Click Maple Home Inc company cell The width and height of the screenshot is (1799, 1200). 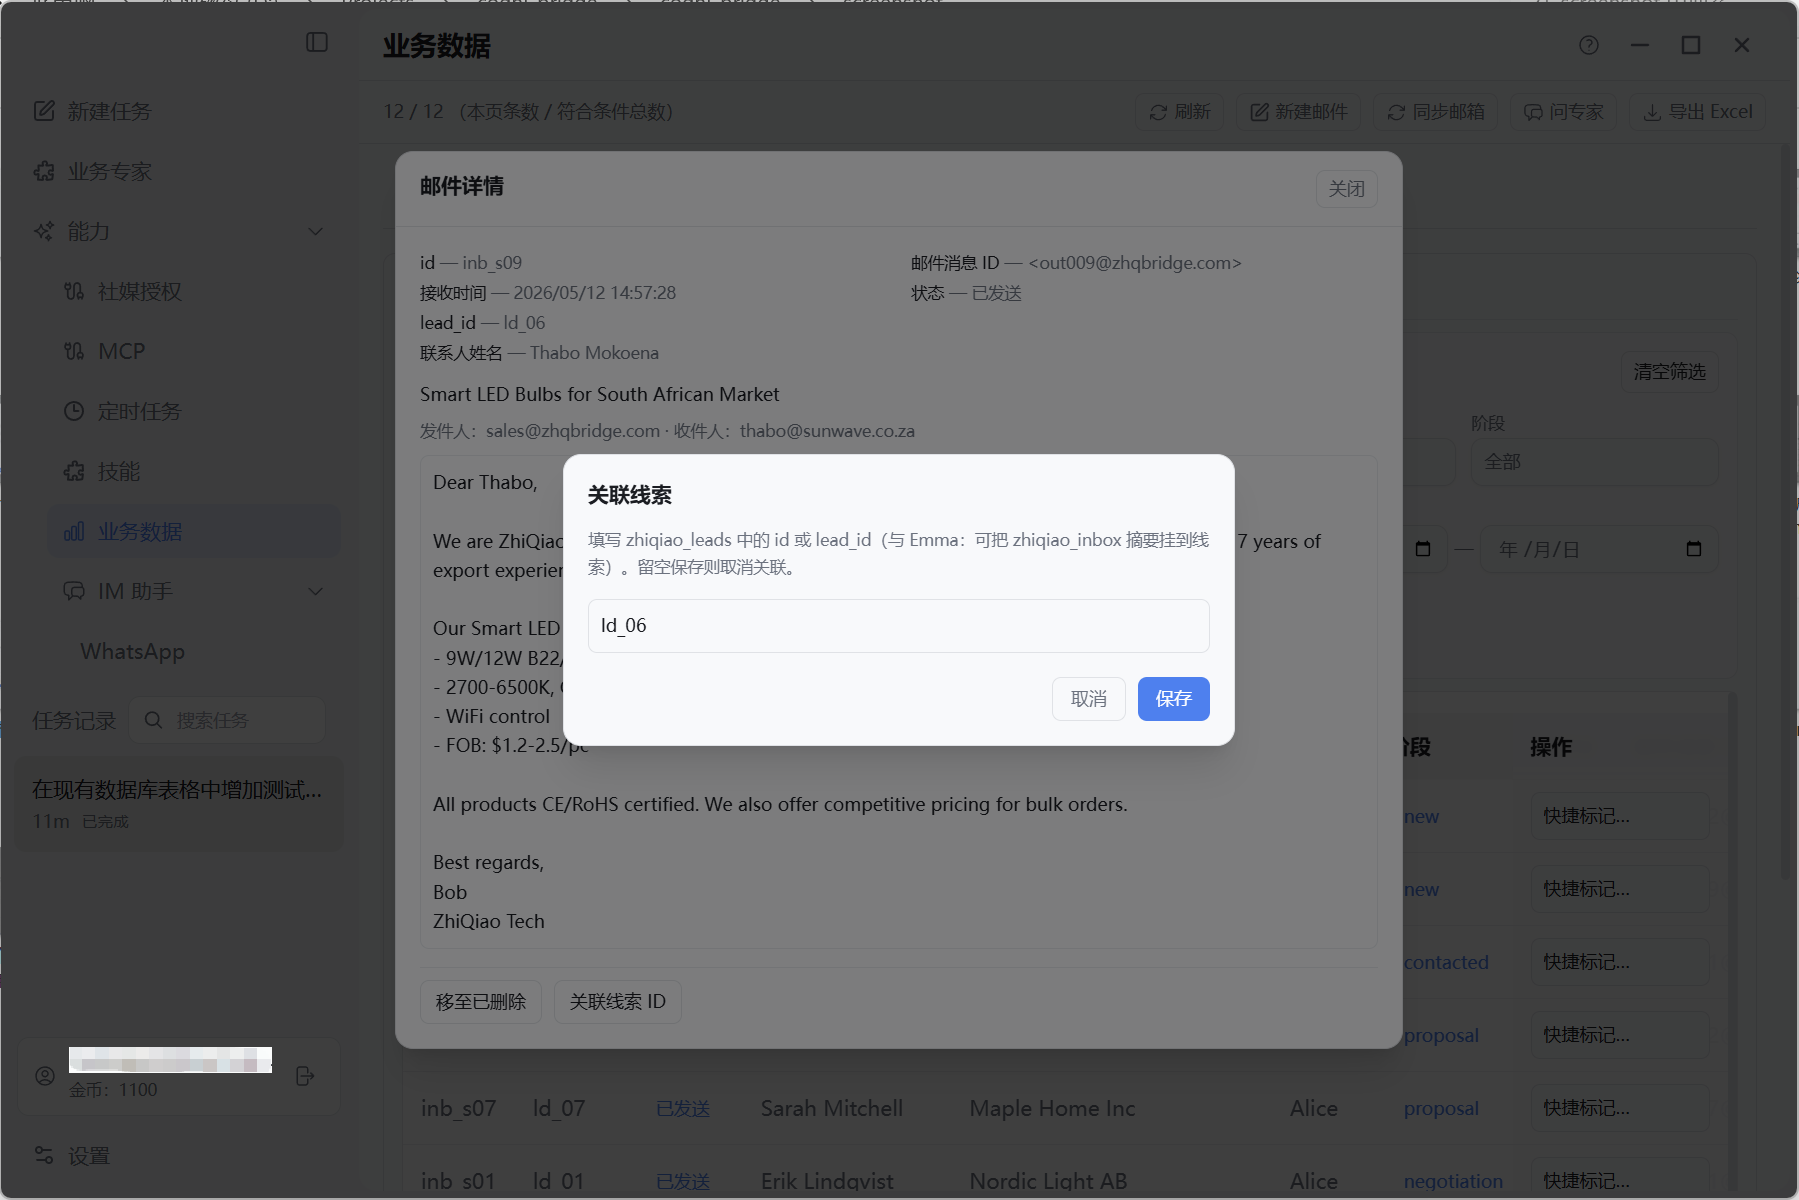click(x=1052, y=1108)
